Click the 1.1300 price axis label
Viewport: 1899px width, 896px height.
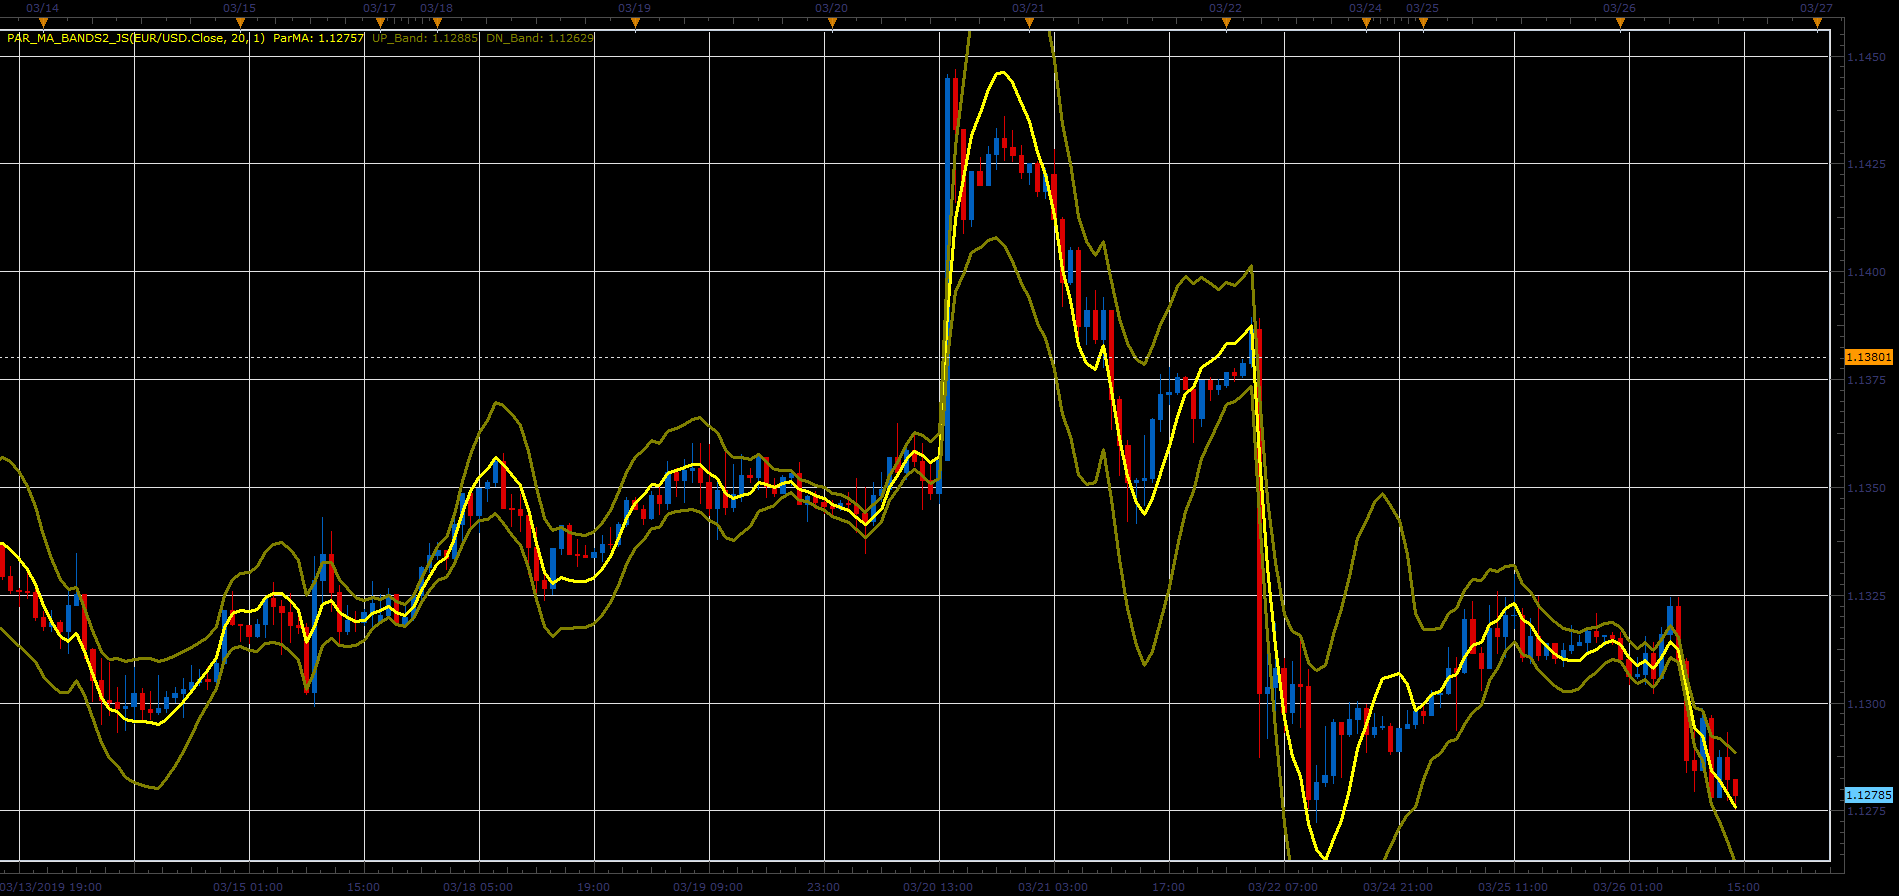(1866, 704)
